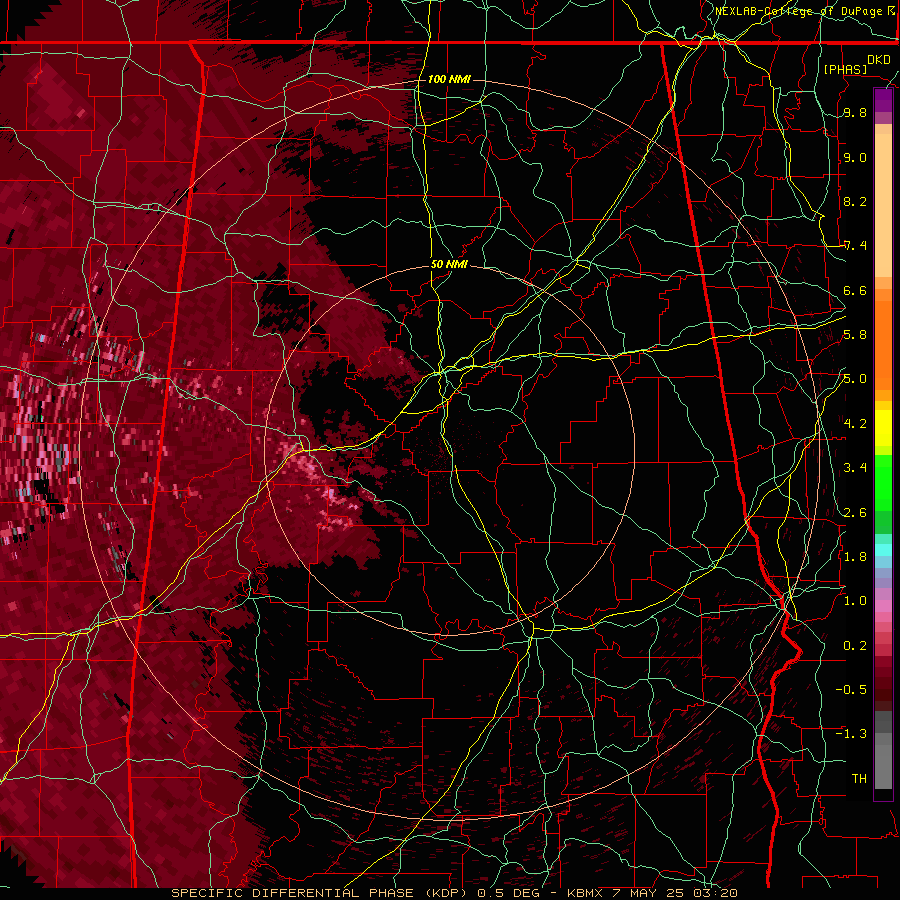Select the 9.8 value on the color scale
This screenshot has width=900, height=900.
855,112
